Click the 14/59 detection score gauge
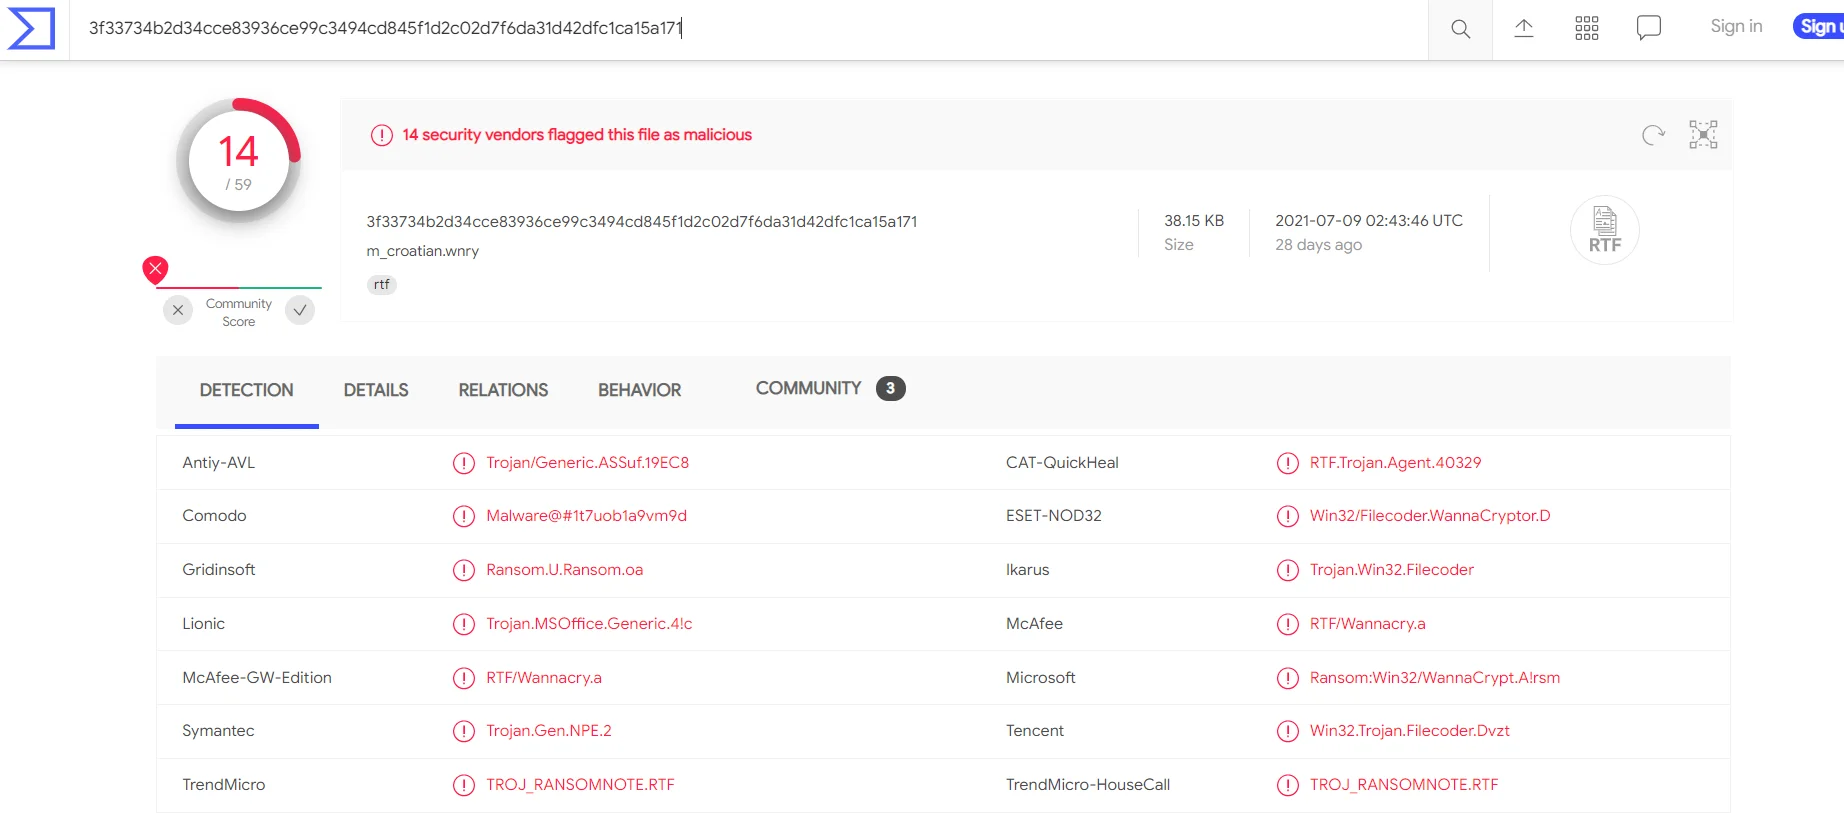 pos(239,160)
